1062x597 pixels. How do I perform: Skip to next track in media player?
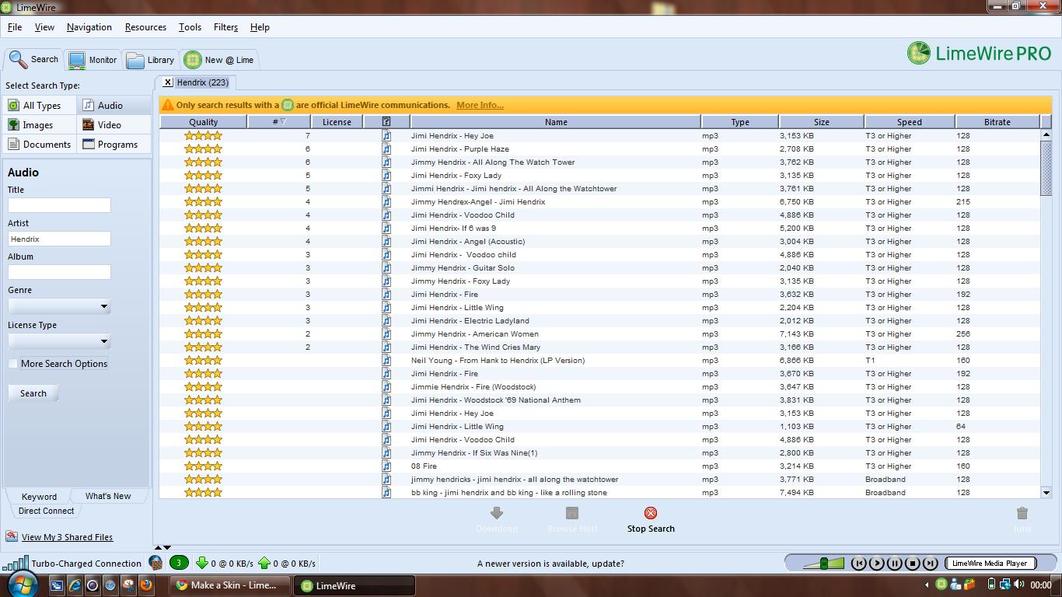point(930,563)
